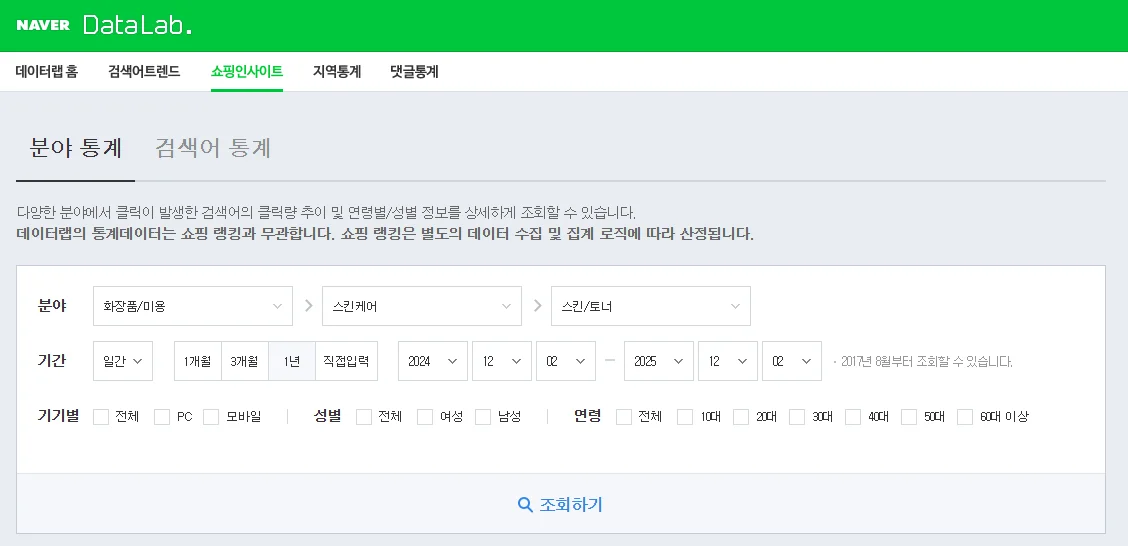Check the PC device checkbox
This screenshot has height=546, width=1128.
162,417
